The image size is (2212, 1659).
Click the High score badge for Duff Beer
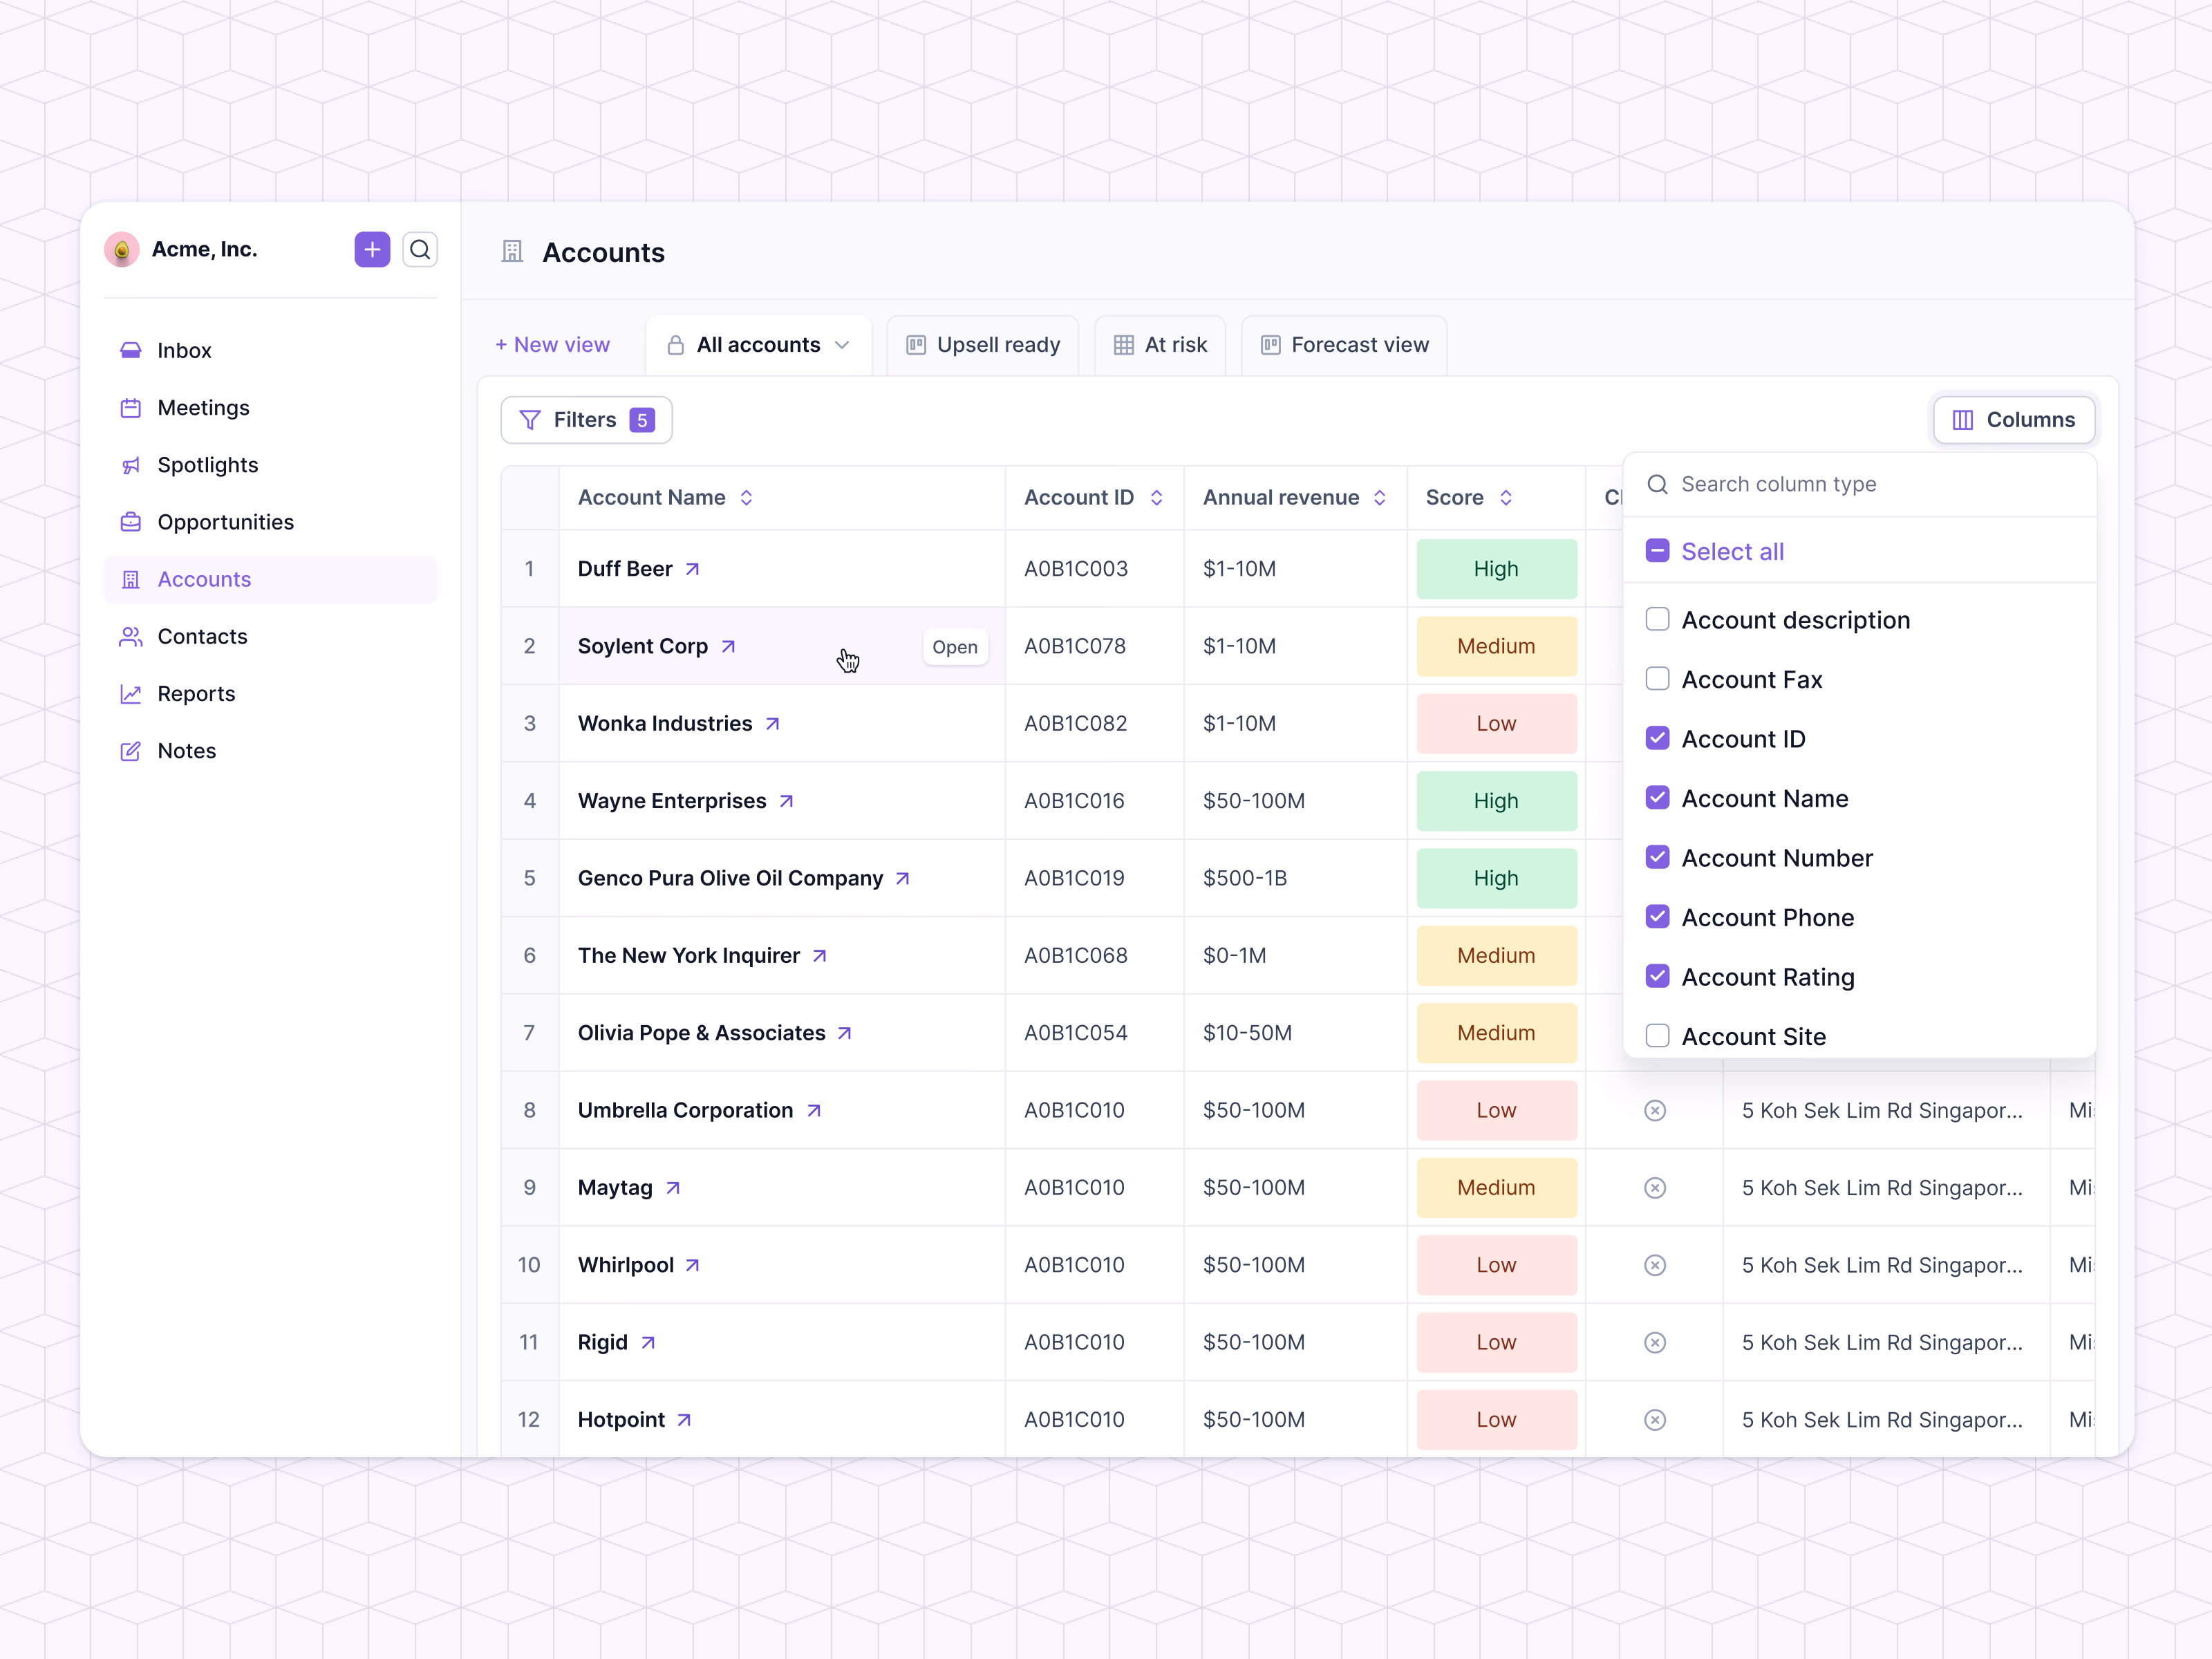click(x=1496, y=569)
